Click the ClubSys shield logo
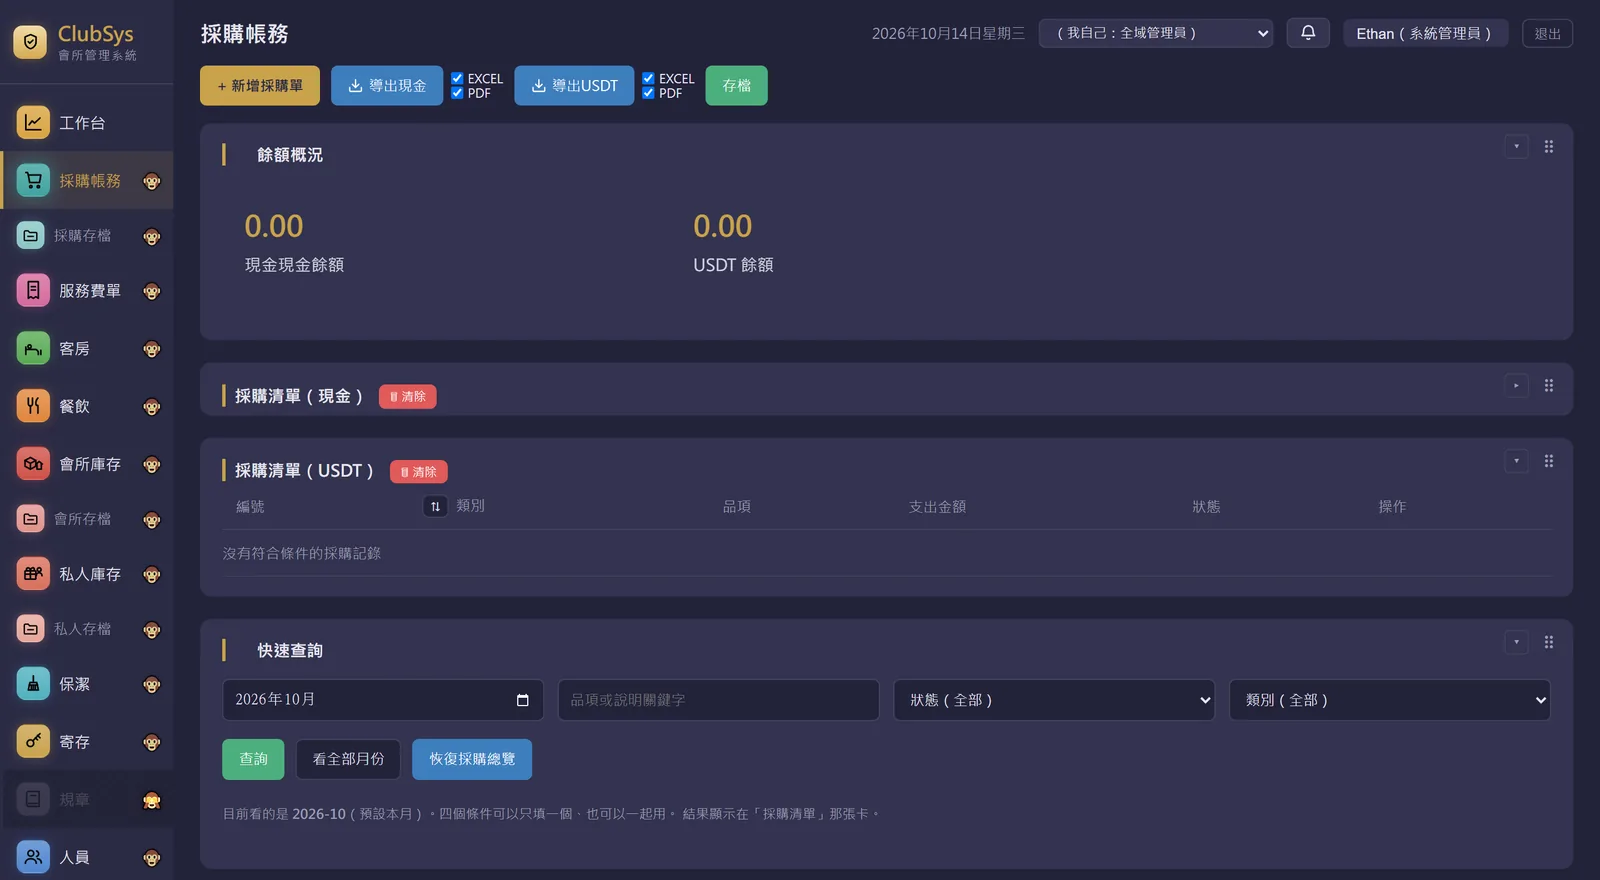 tap(30, 42)
